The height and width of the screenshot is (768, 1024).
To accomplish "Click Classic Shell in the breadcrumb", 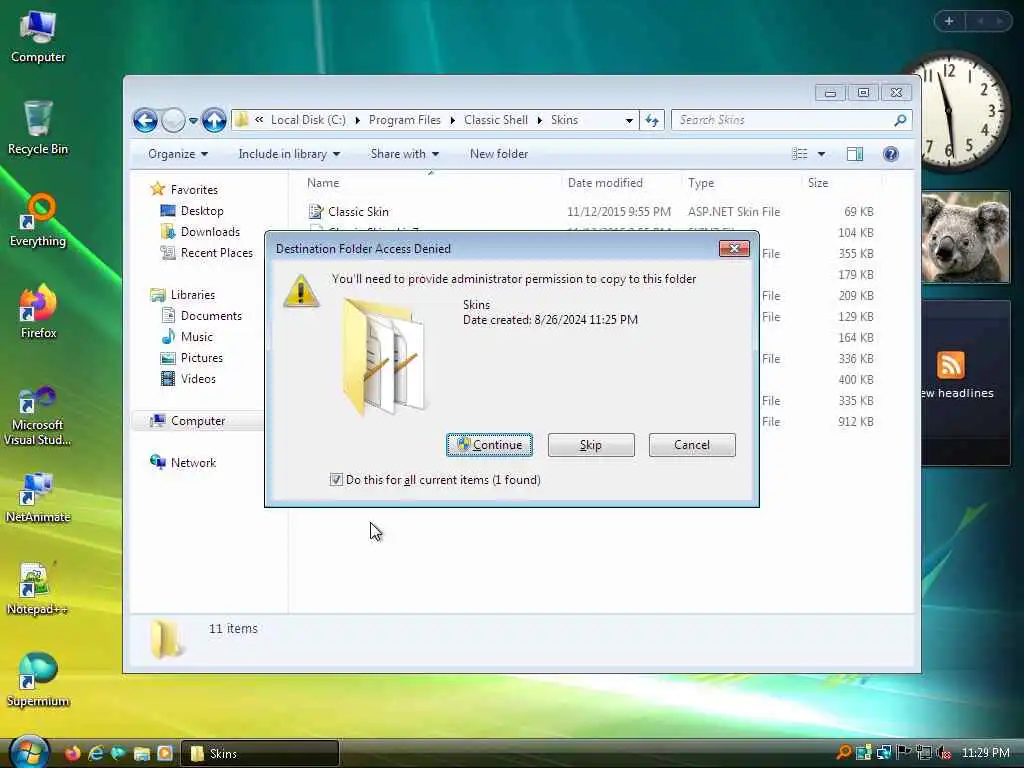I will click(x=496, y=120).
